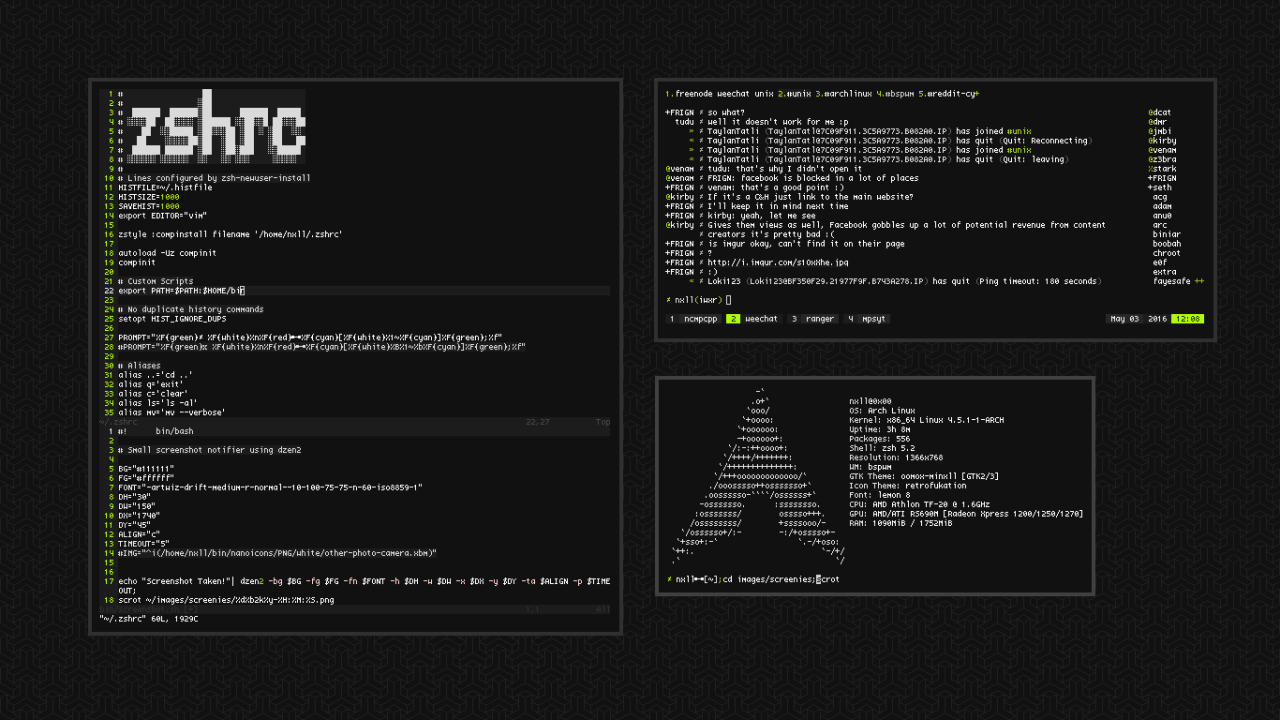
Task: Click the weechat message input line
Action: click(x=935, y=300)
